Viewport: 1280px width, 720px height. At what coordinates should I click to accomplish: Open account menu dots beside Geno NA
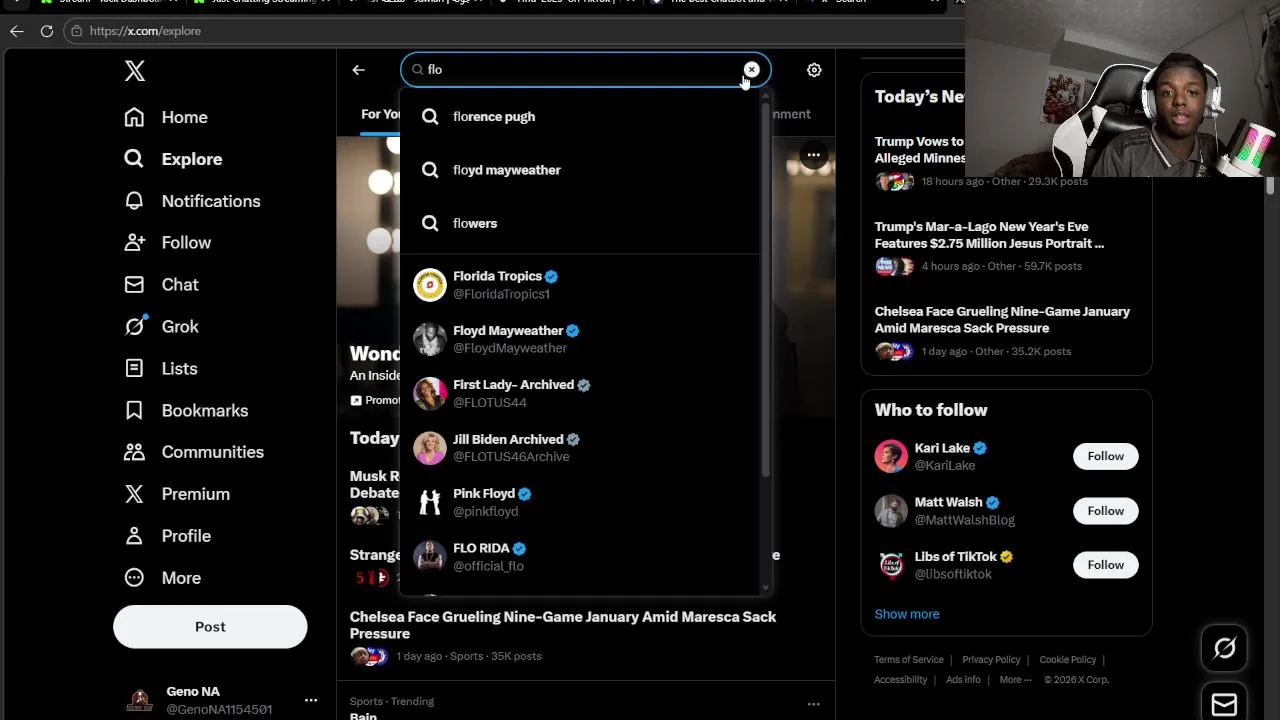(311, 700)
